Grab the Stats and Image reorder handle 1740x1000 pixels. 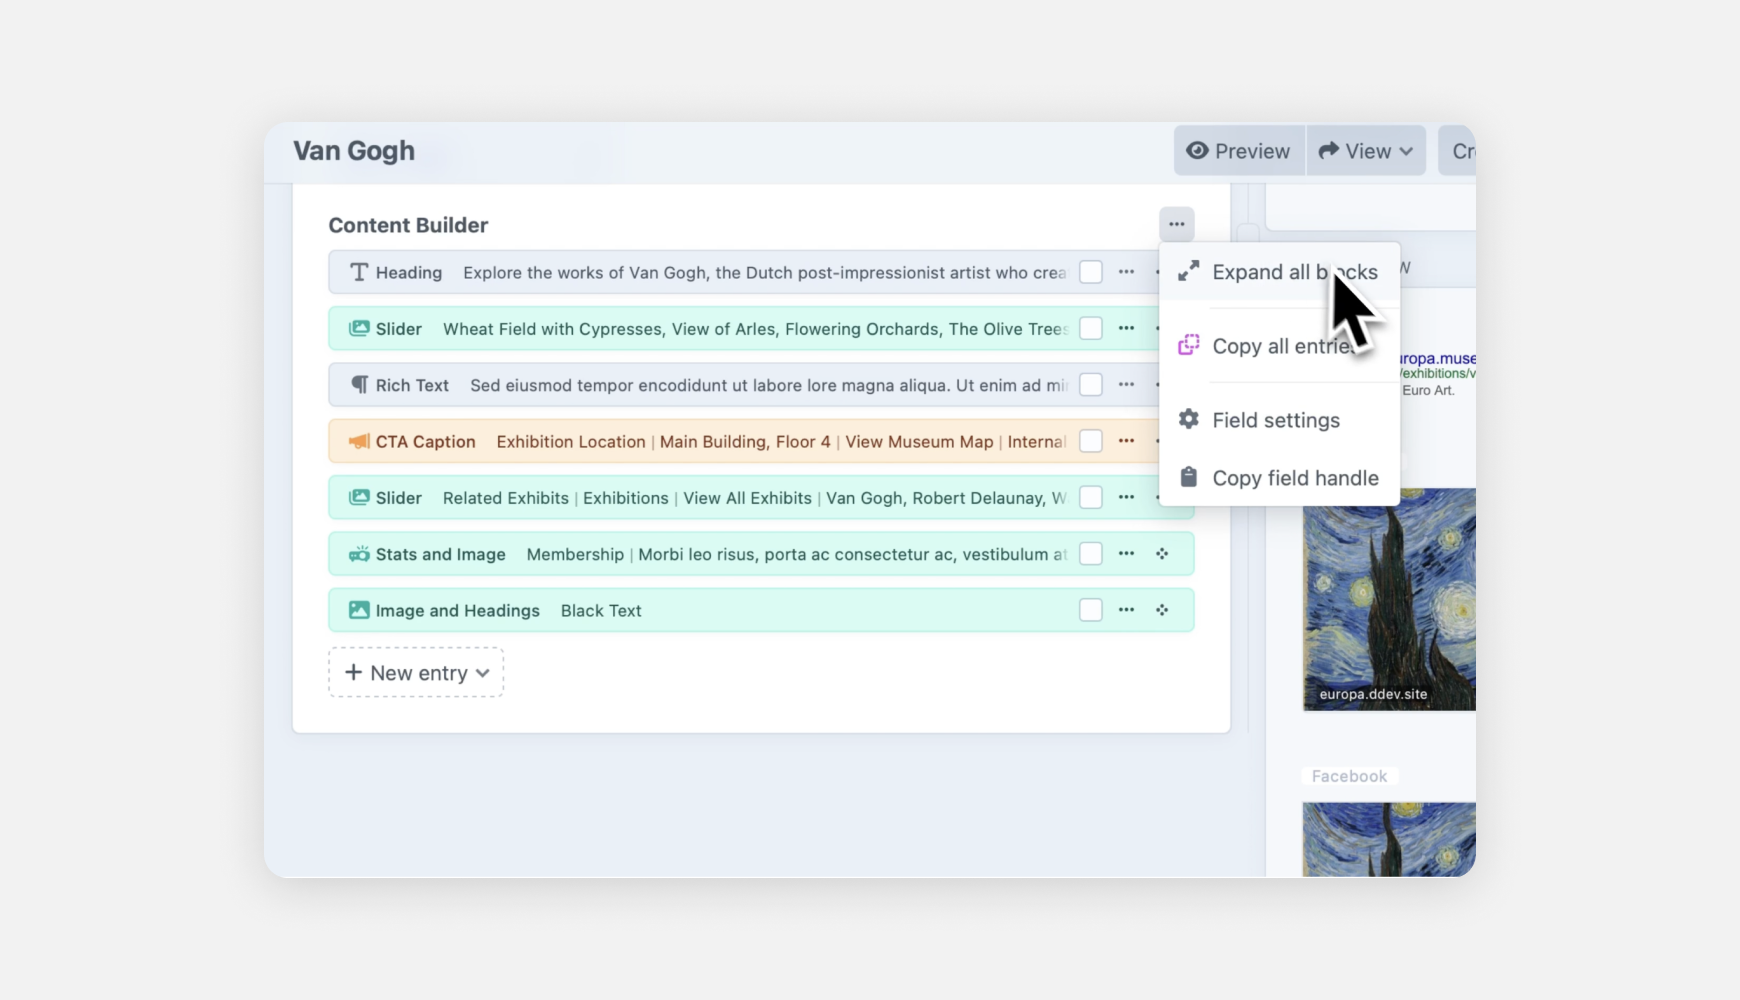1162,554
